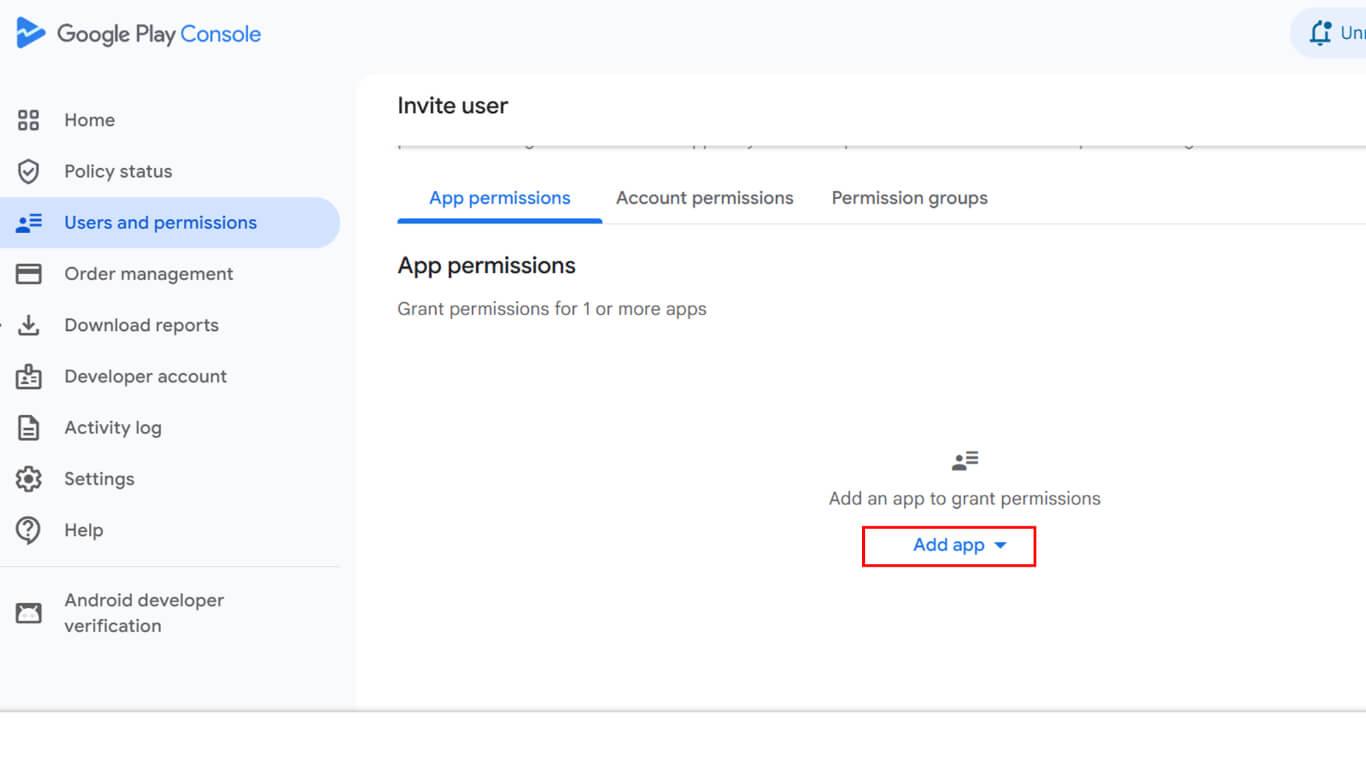
Task: Click the Settings gear icon
Action: 29,479
